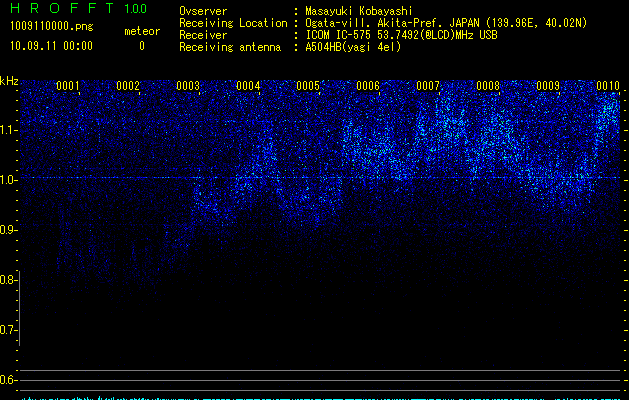The image size is (629, 400).
Task: Click time marker 0009
Action: click(x=548, y=86)
